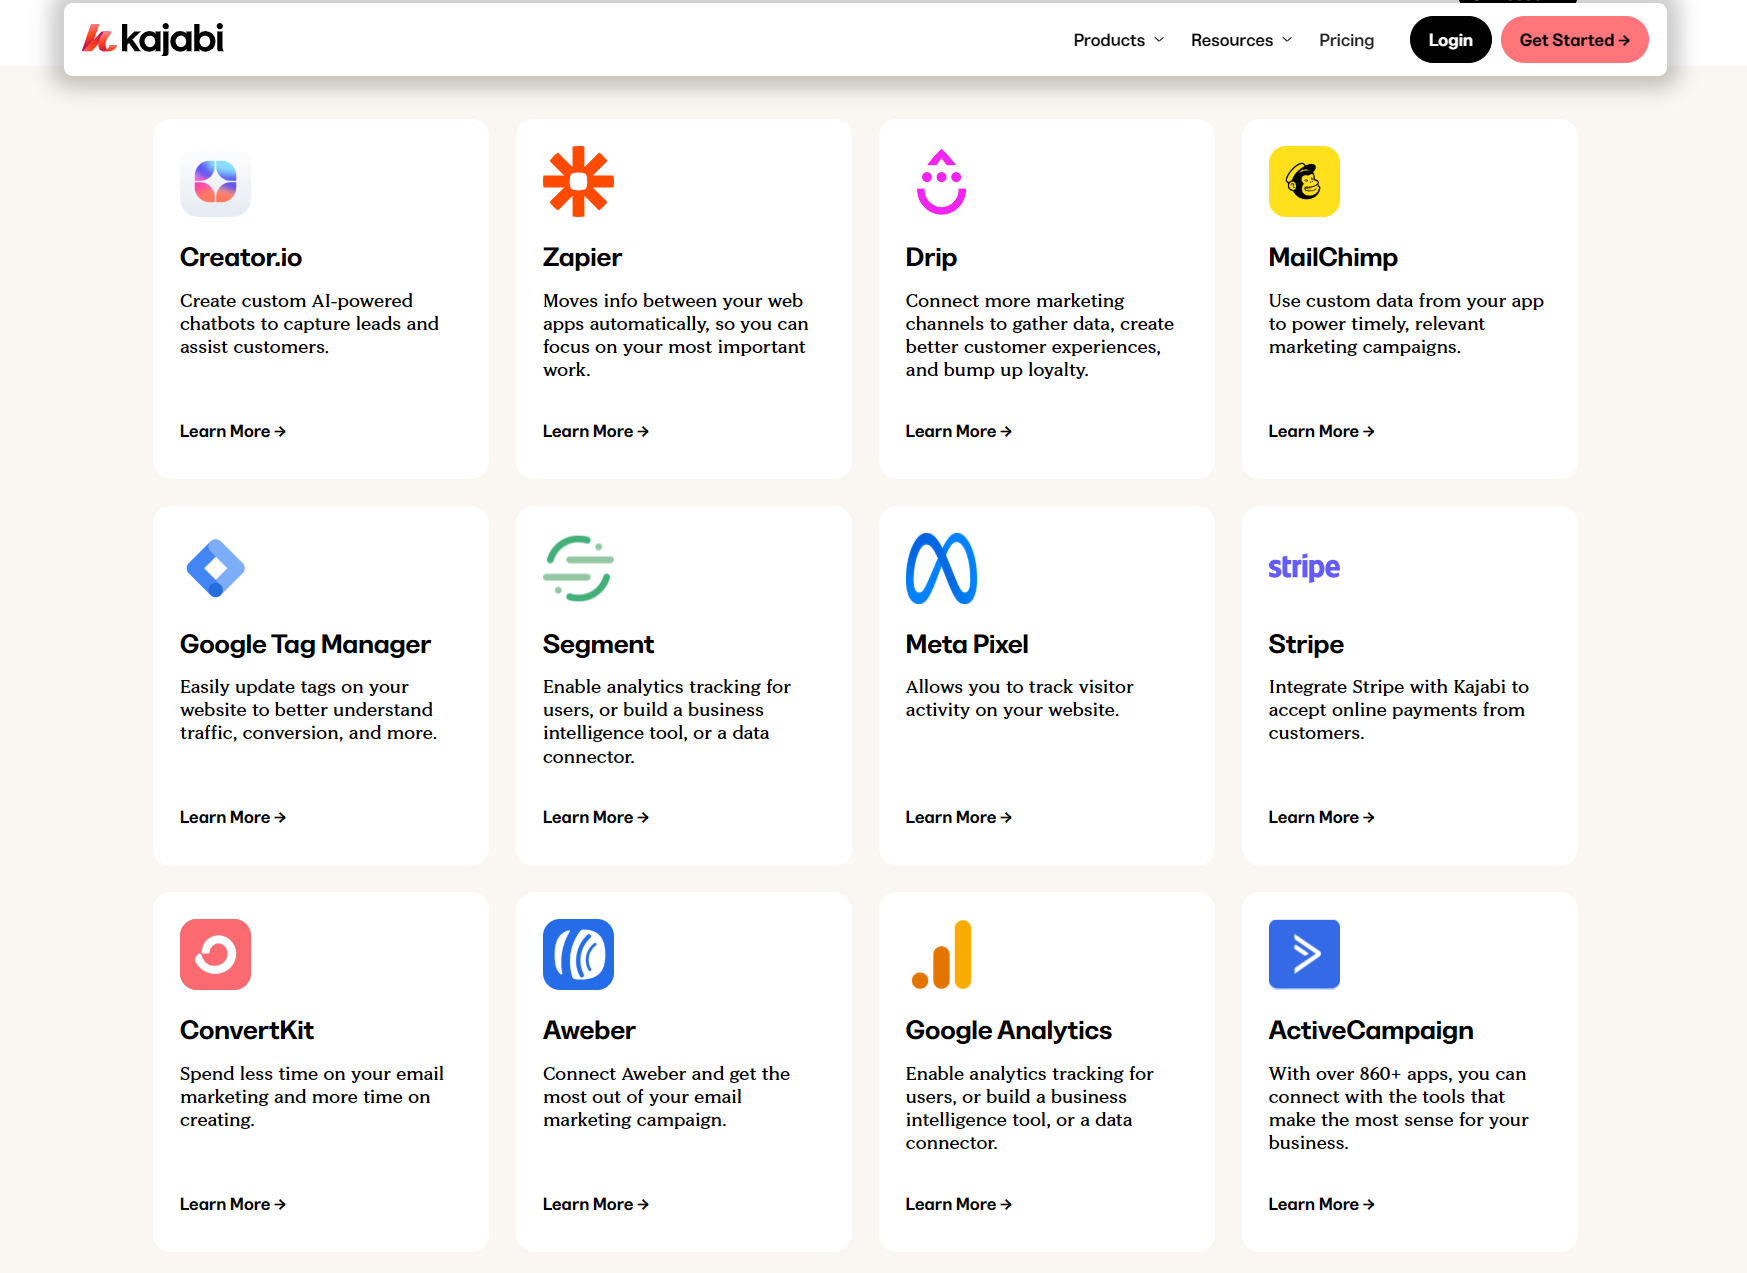Viewport: 1747px width, 1273px height.
Task: Click the Stripe card title
Action: click(1306, 644)
